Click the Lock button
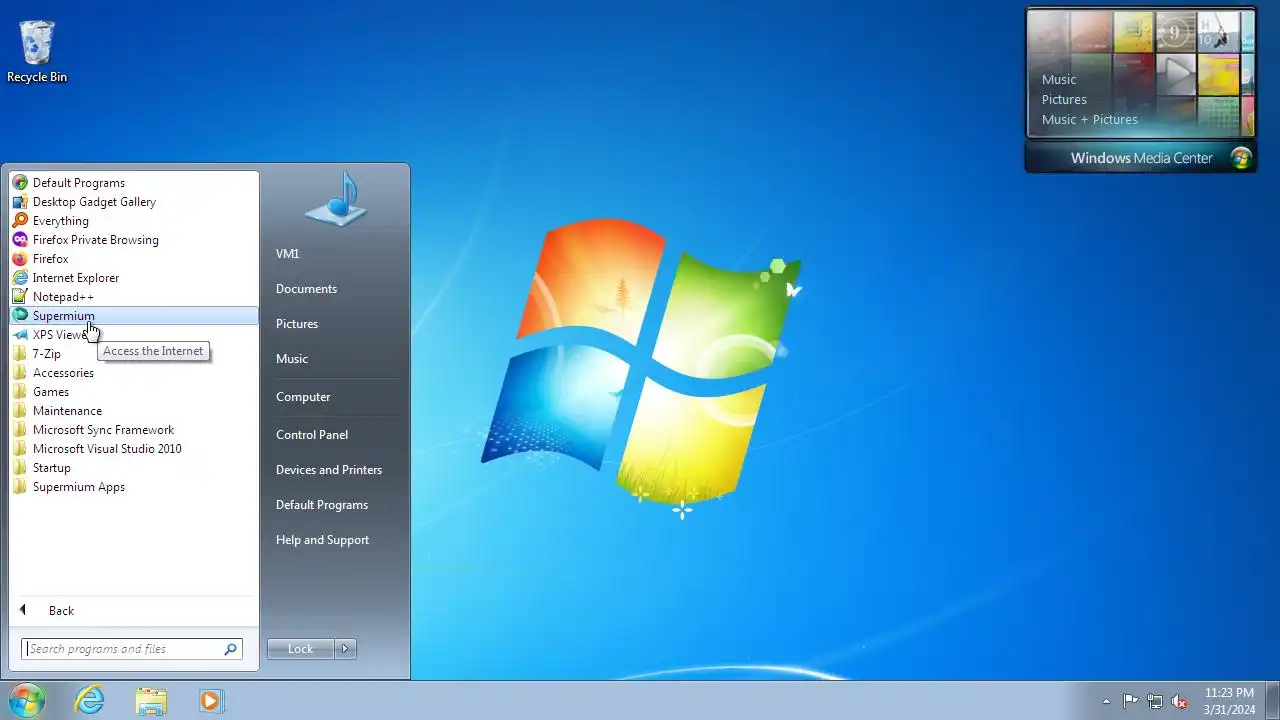 tap(301, 649)
